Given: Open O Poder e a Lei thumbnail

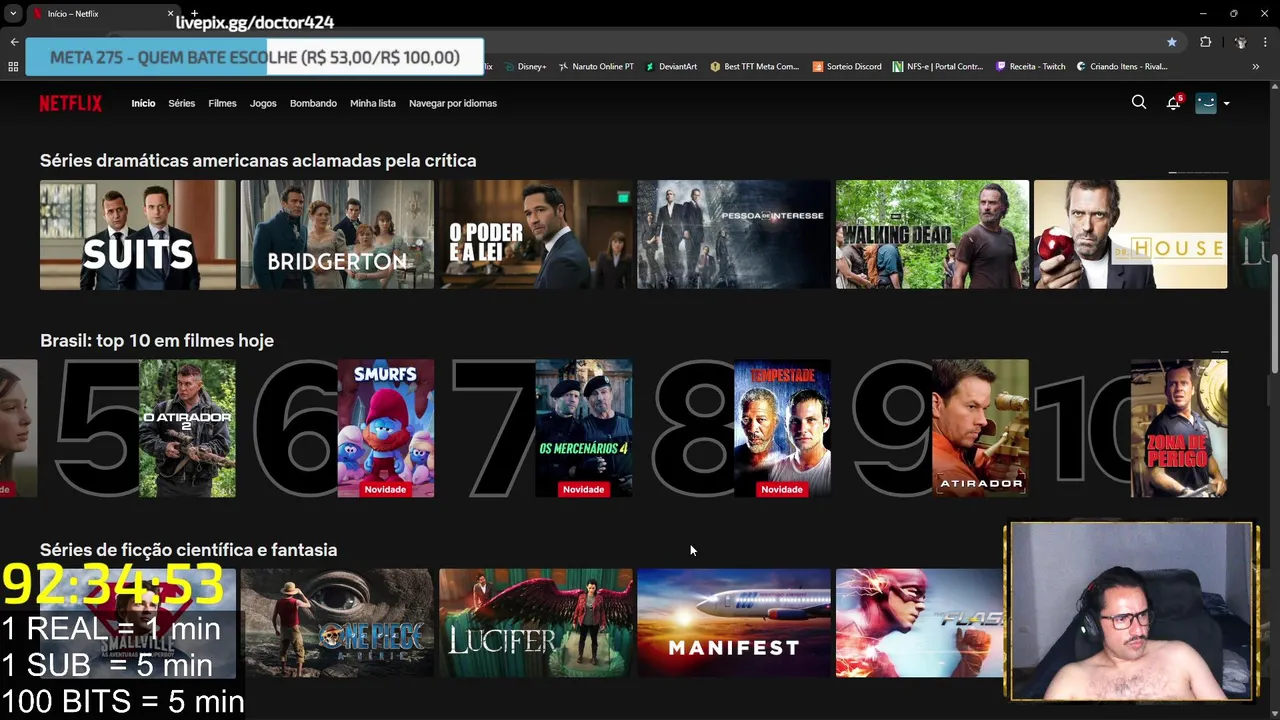Looking at the screenshot, I should tap(536, 235).
